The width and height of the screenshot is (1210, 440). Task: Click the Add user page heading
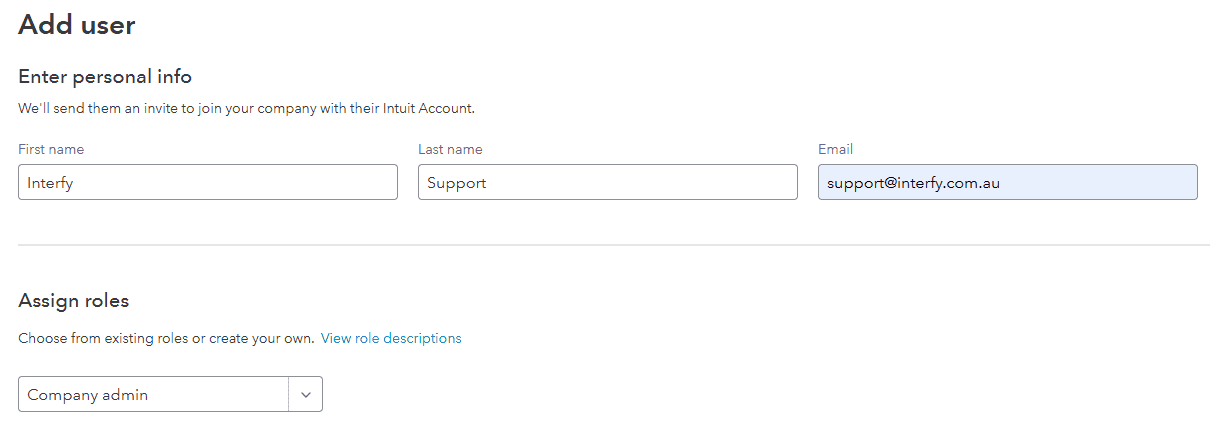tap(77, 25)
